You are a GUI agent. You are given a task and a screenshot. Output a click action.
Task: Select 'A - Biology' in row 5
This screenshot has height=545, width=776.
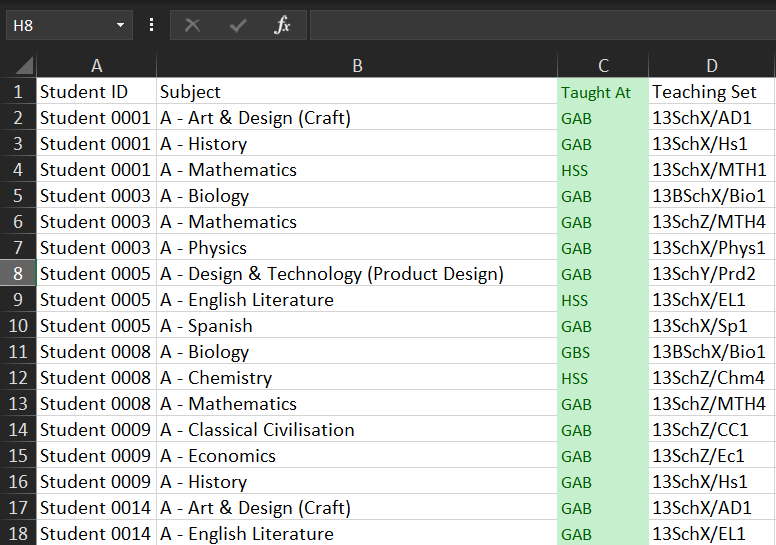(x=357, y=196)
